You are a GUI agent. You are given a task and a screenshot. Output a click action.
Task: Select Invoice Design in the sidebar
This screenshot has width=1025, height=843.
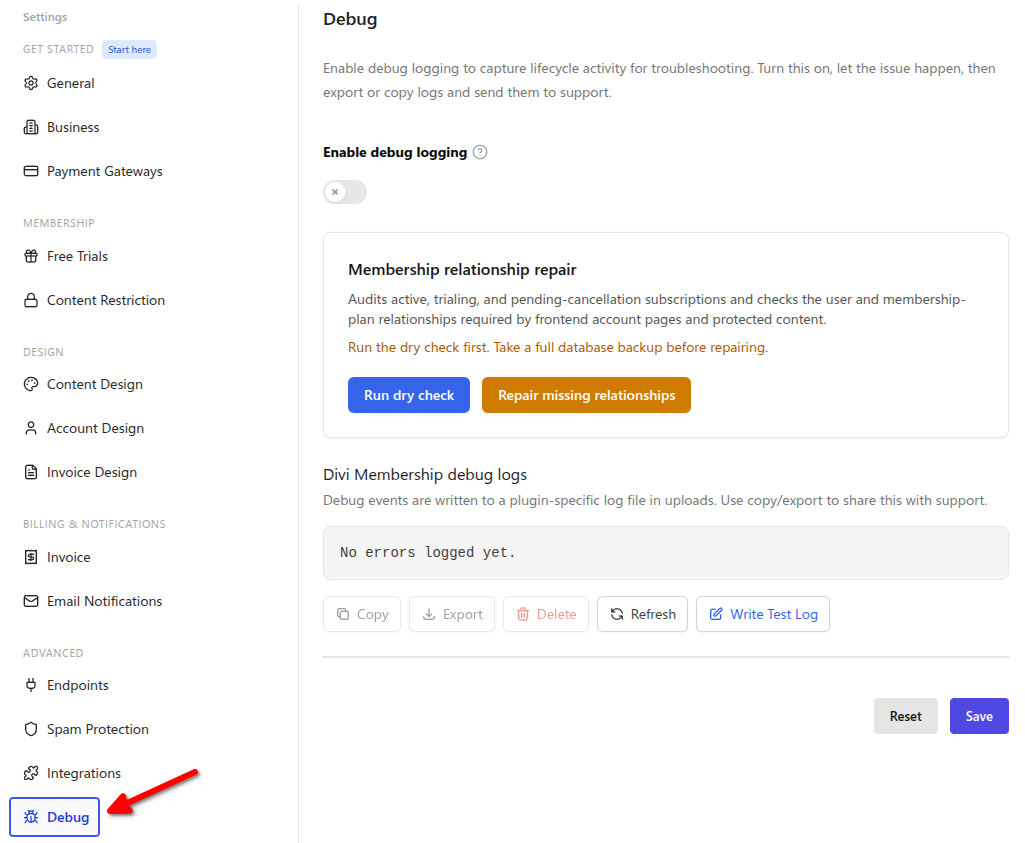tap(92, 472)
